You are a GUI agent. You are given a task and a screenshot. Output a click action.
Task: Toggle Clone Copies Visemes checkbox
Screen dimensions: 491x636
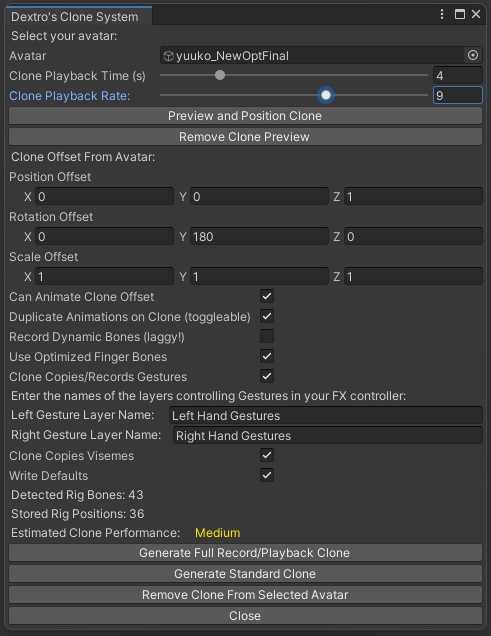[267, 455]
